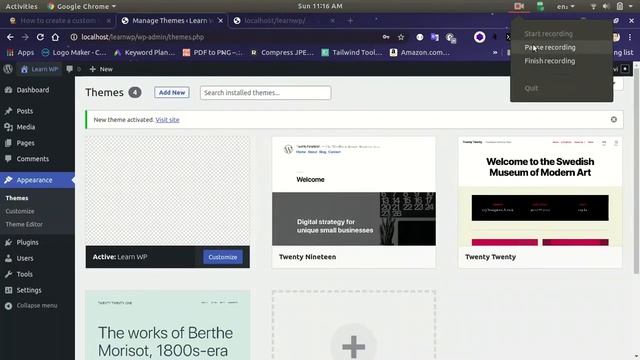640x360 pixels.
Task: Click the screen recorder tray icon
Action: [519, 6]
